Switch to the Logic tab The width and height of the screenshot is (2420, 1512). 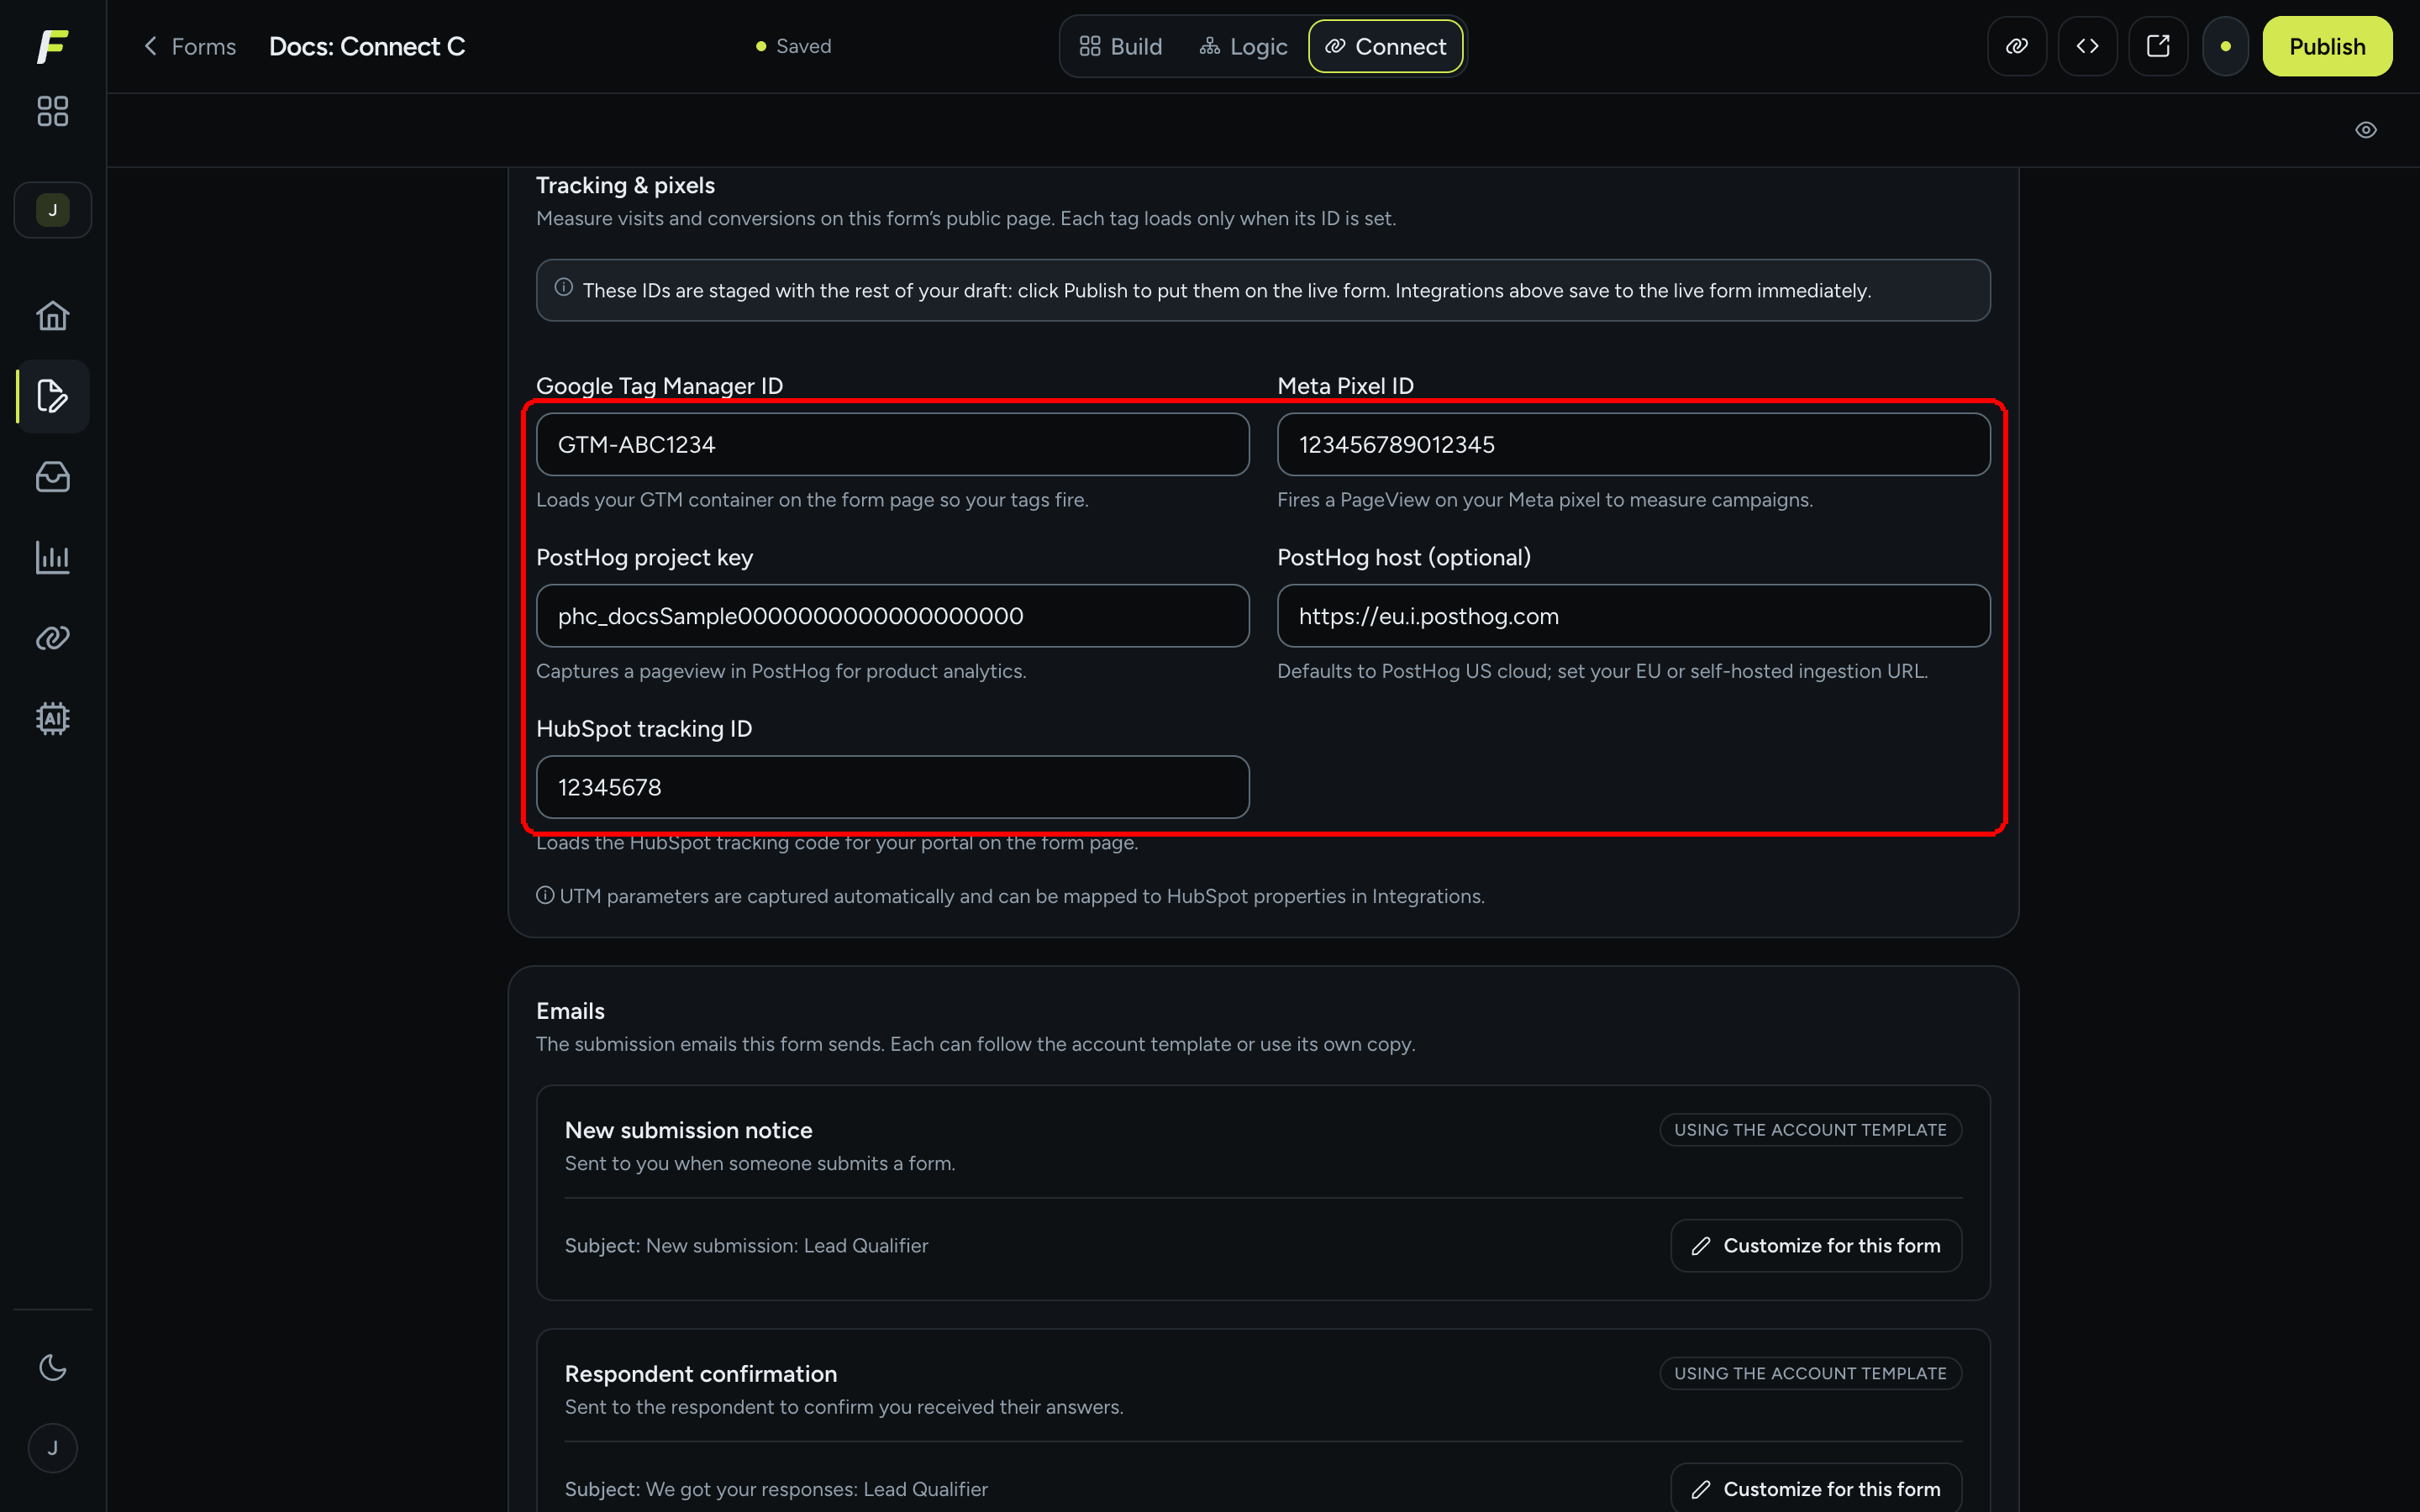[1243, 46]
